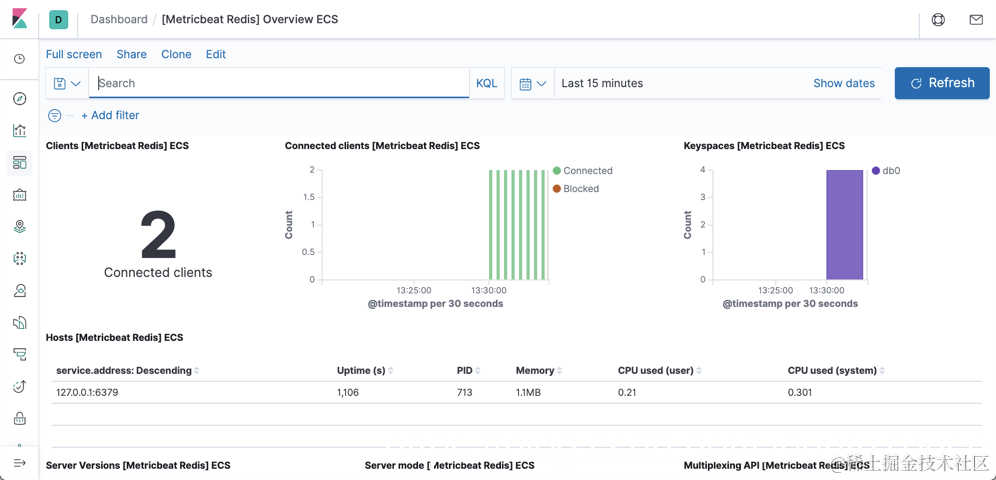Click the Blocked legend color dot
996x480 pixels.
[x=556, y=189]
